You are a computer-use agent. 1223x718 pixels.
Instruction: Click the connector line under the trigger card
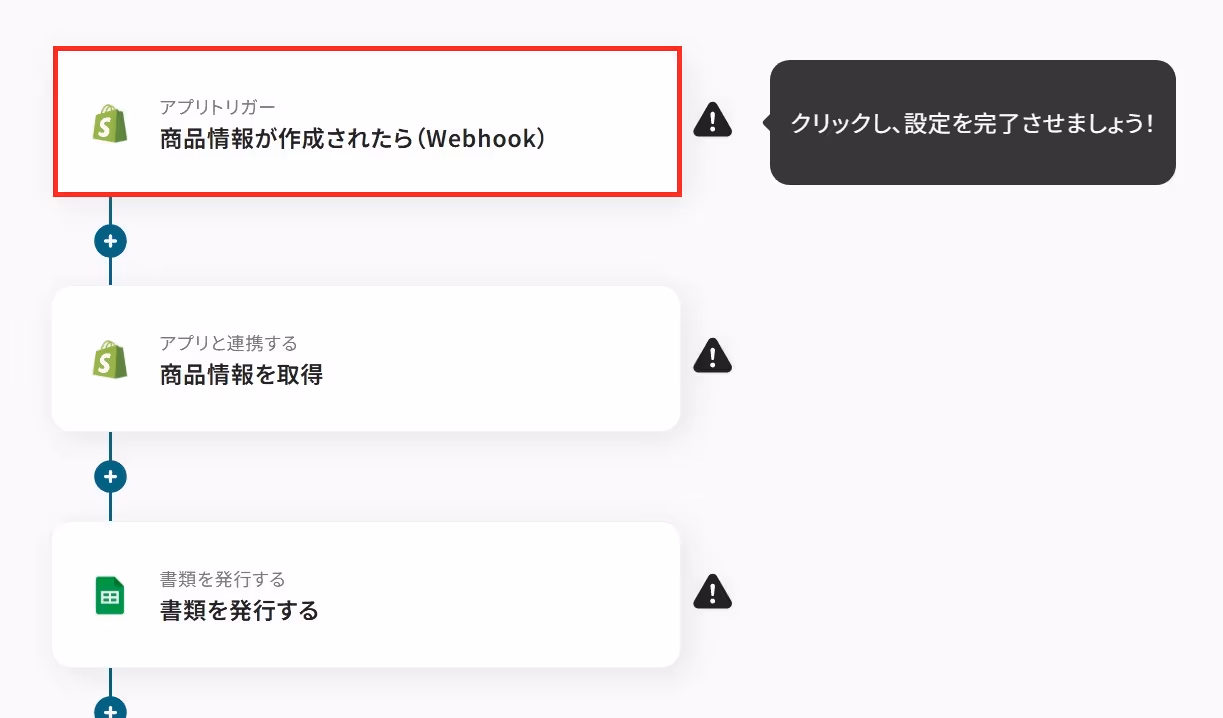[110, 210]
